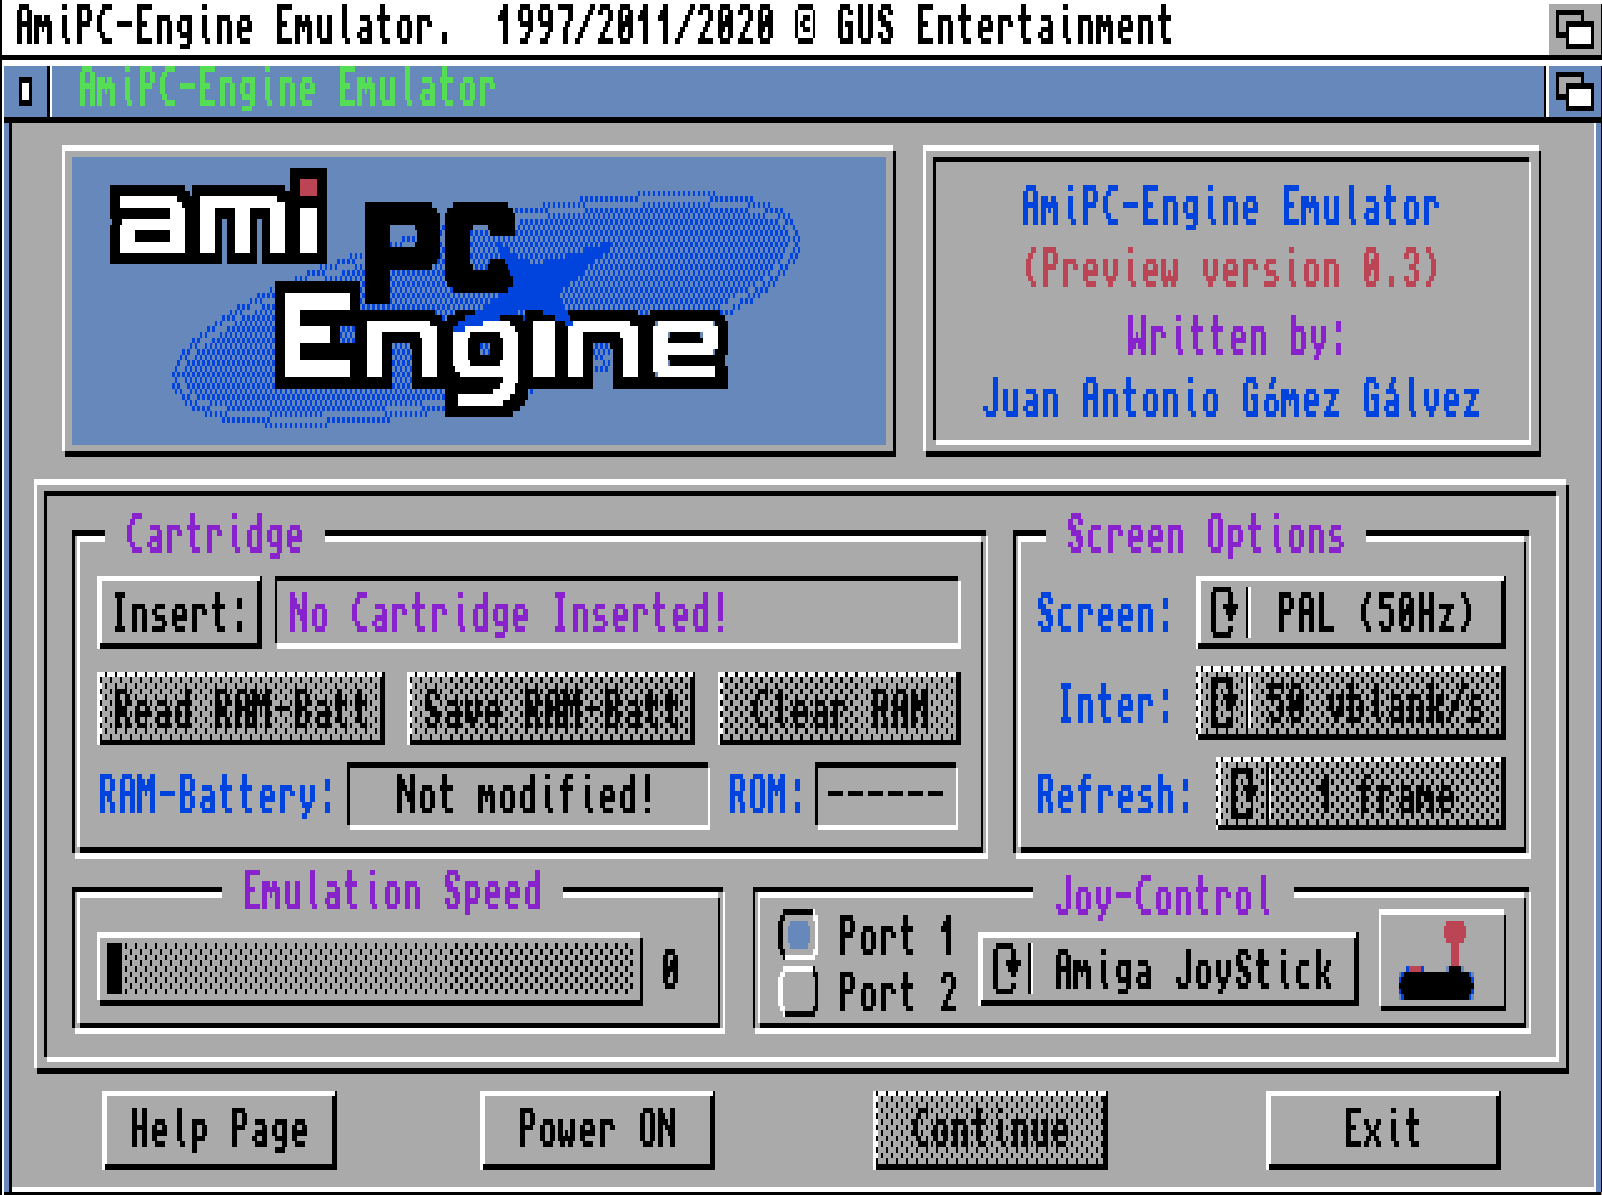
Task: Click the Save RAM-Batt button
Action: coord(551,708)
